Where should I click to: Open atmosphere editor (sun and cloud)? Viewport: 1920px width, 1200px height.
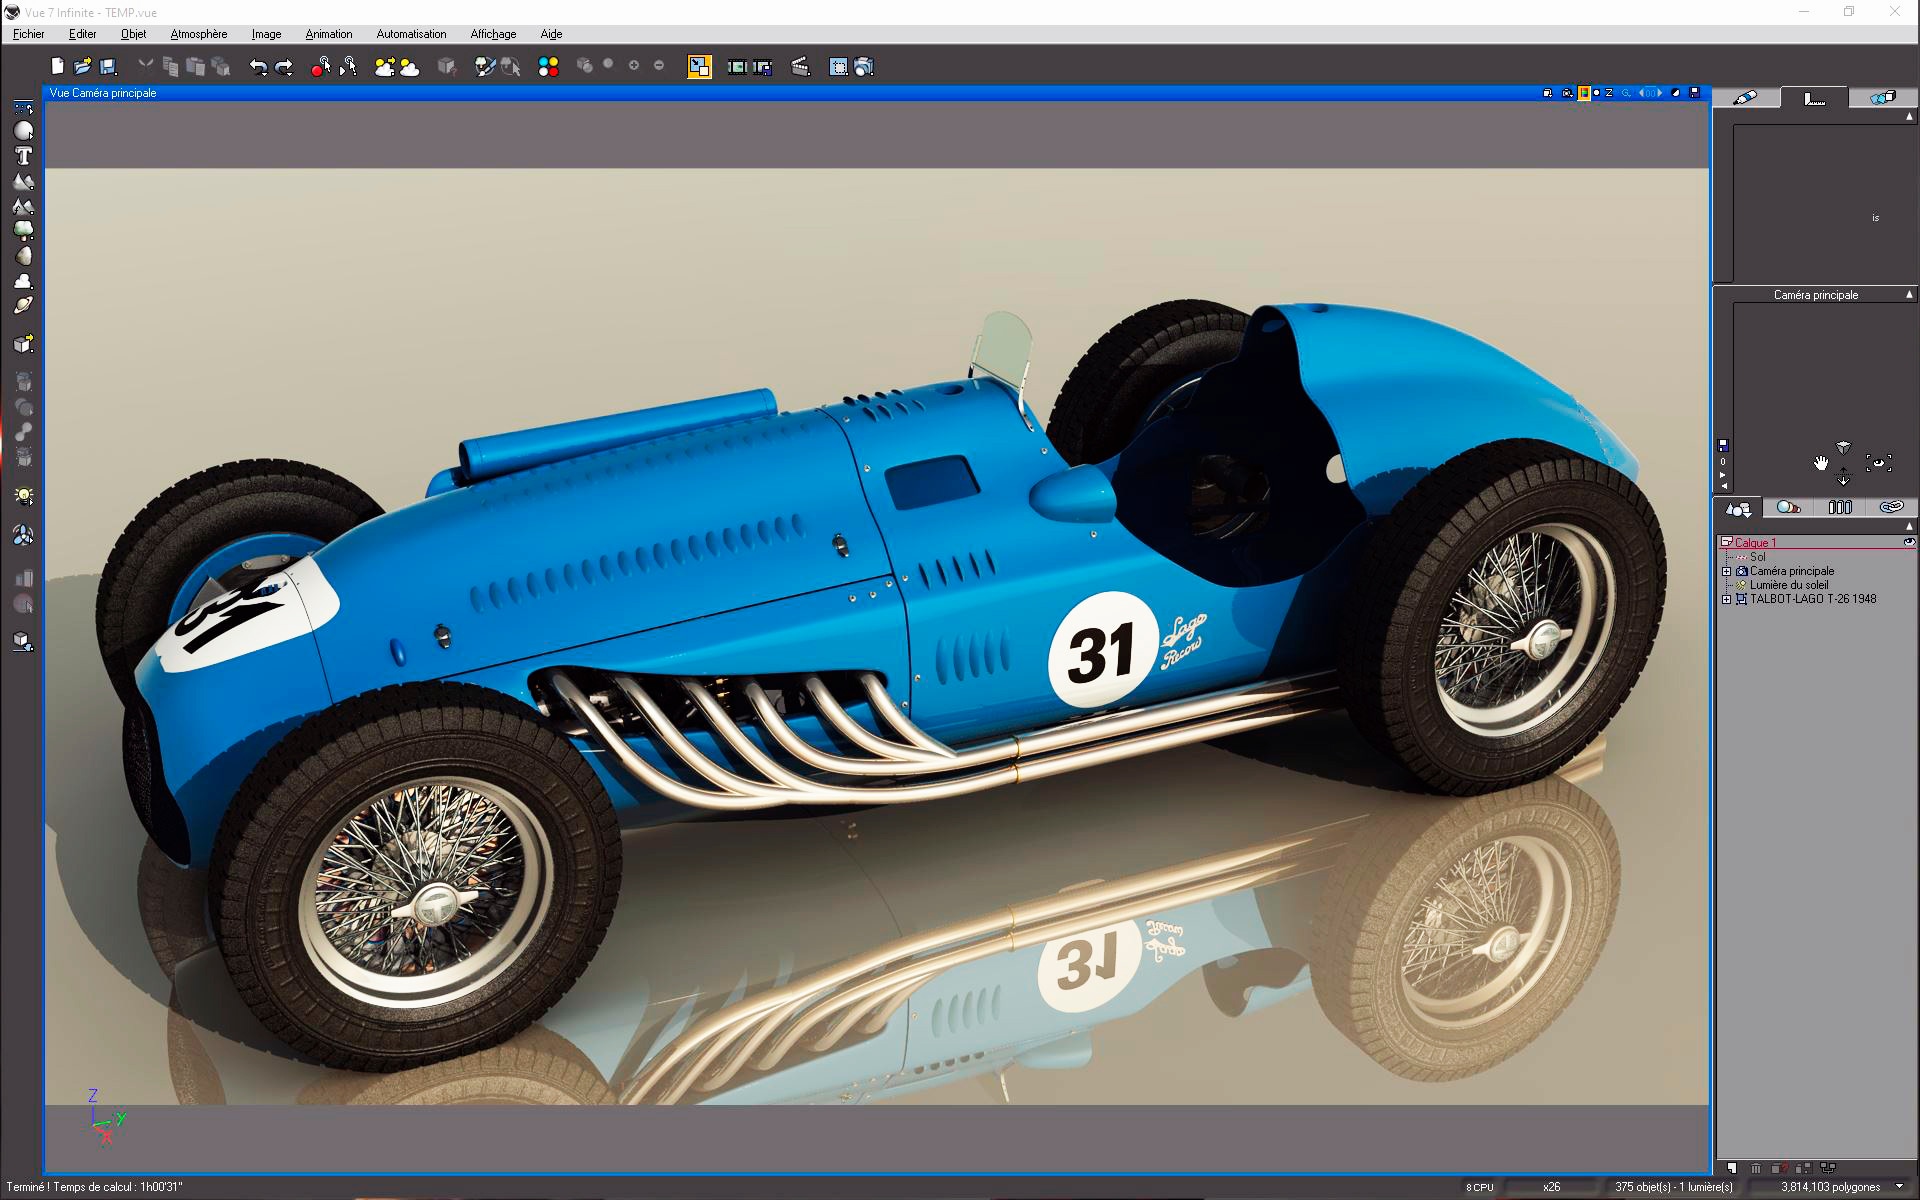click(409, 67)
